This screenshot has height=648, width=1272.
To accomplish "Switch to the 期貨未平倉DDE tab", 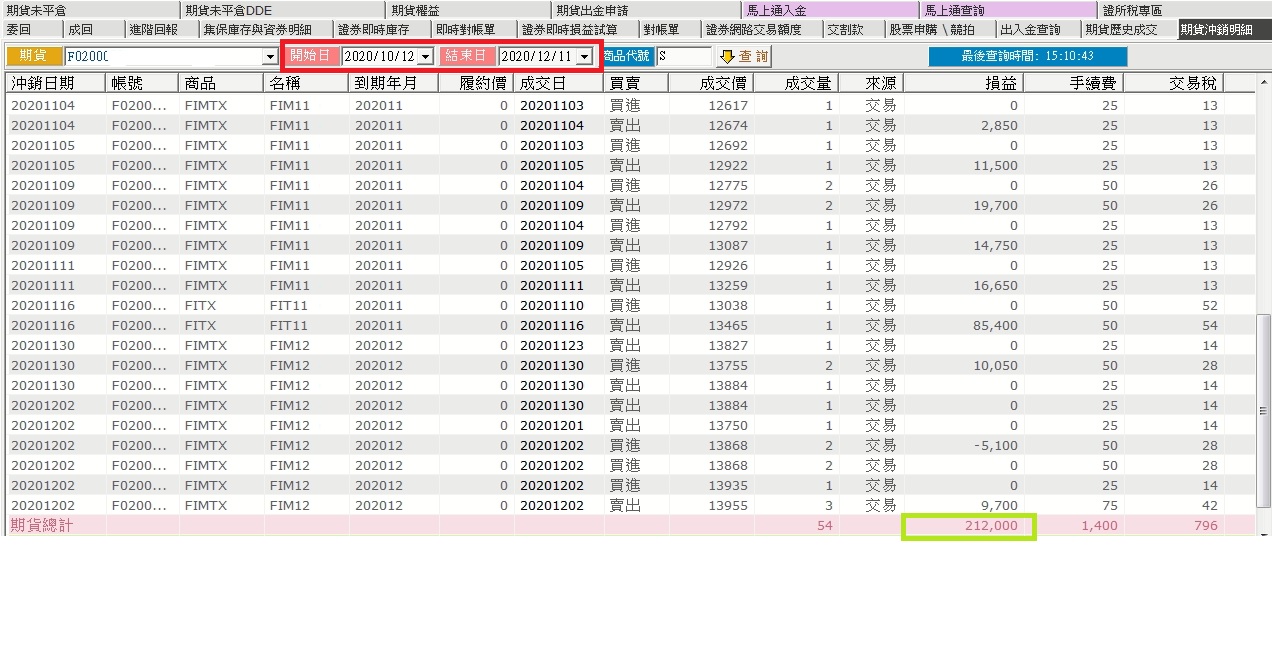I will pyautogui.click(x=283, y=10).
